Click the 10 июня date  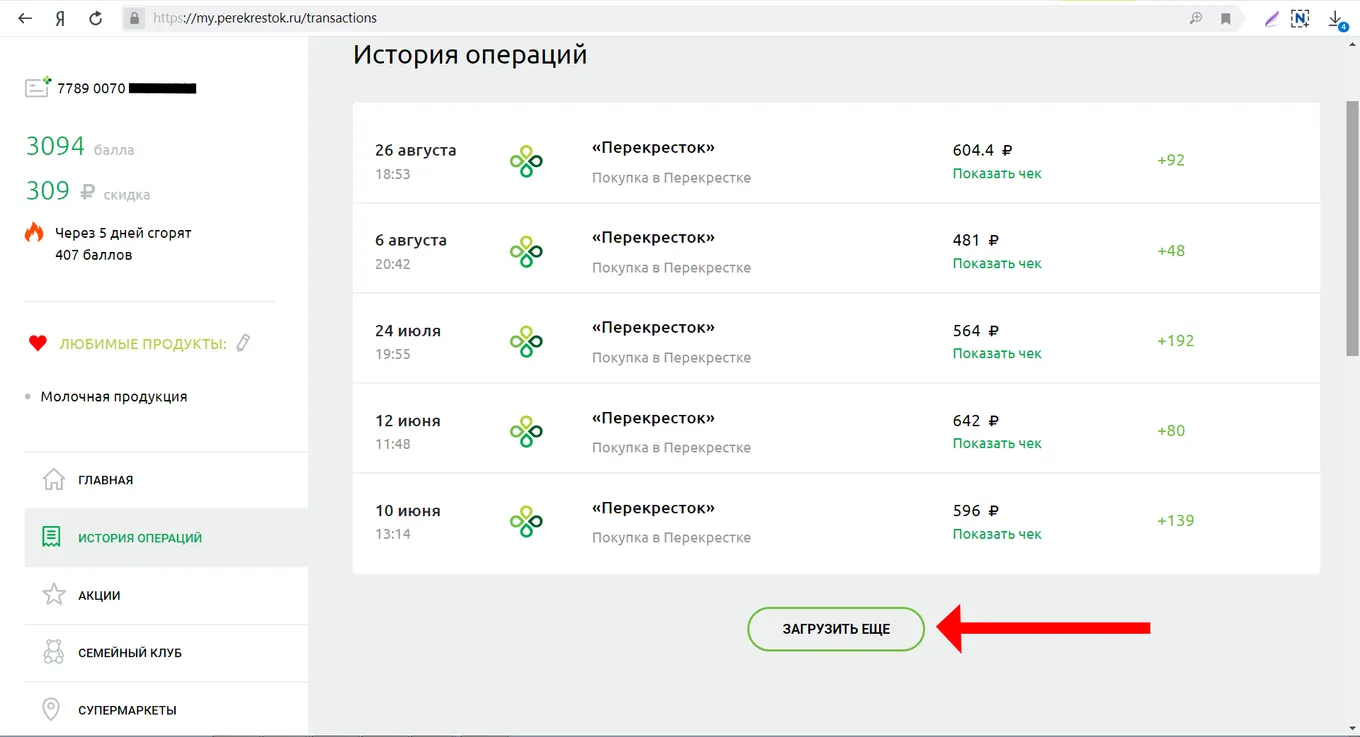click(x=408, y=510)
